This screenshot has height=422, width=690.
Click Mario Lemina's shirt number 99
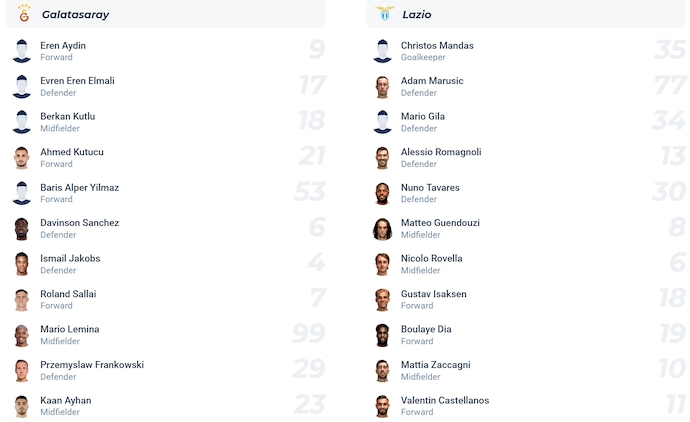point(308,335)
